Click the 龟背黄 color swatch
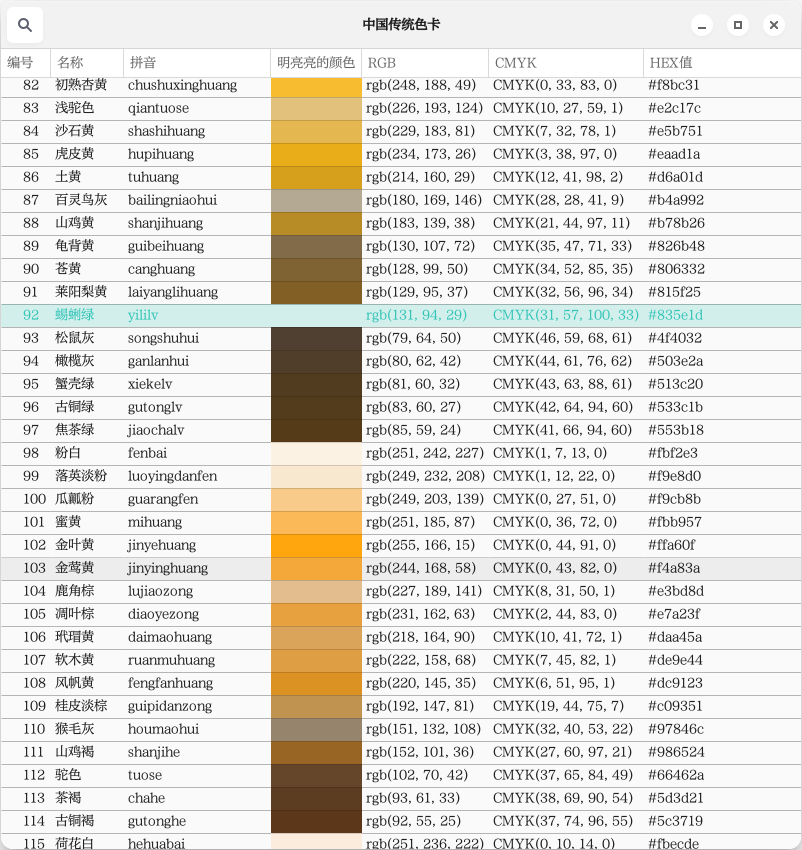Viewport: 802px width, 850px height. (x=316, y=247)
